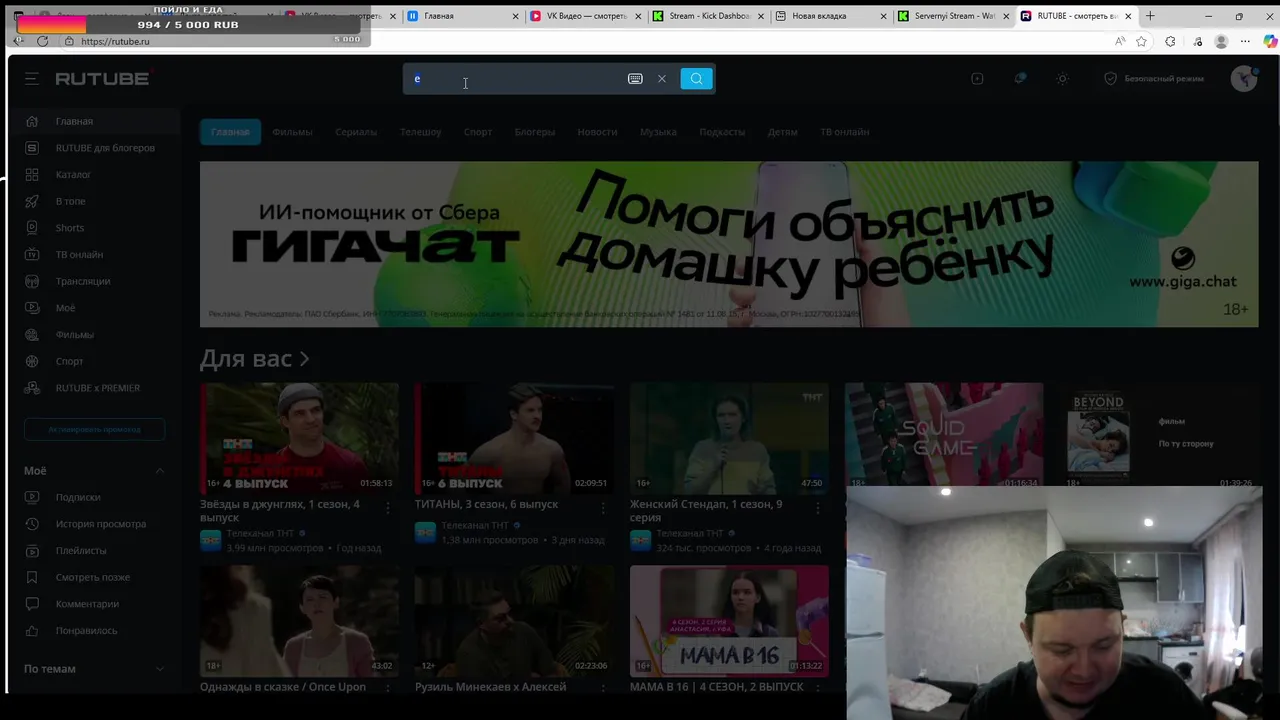Select the top Спорт category tab

(478, 132)
